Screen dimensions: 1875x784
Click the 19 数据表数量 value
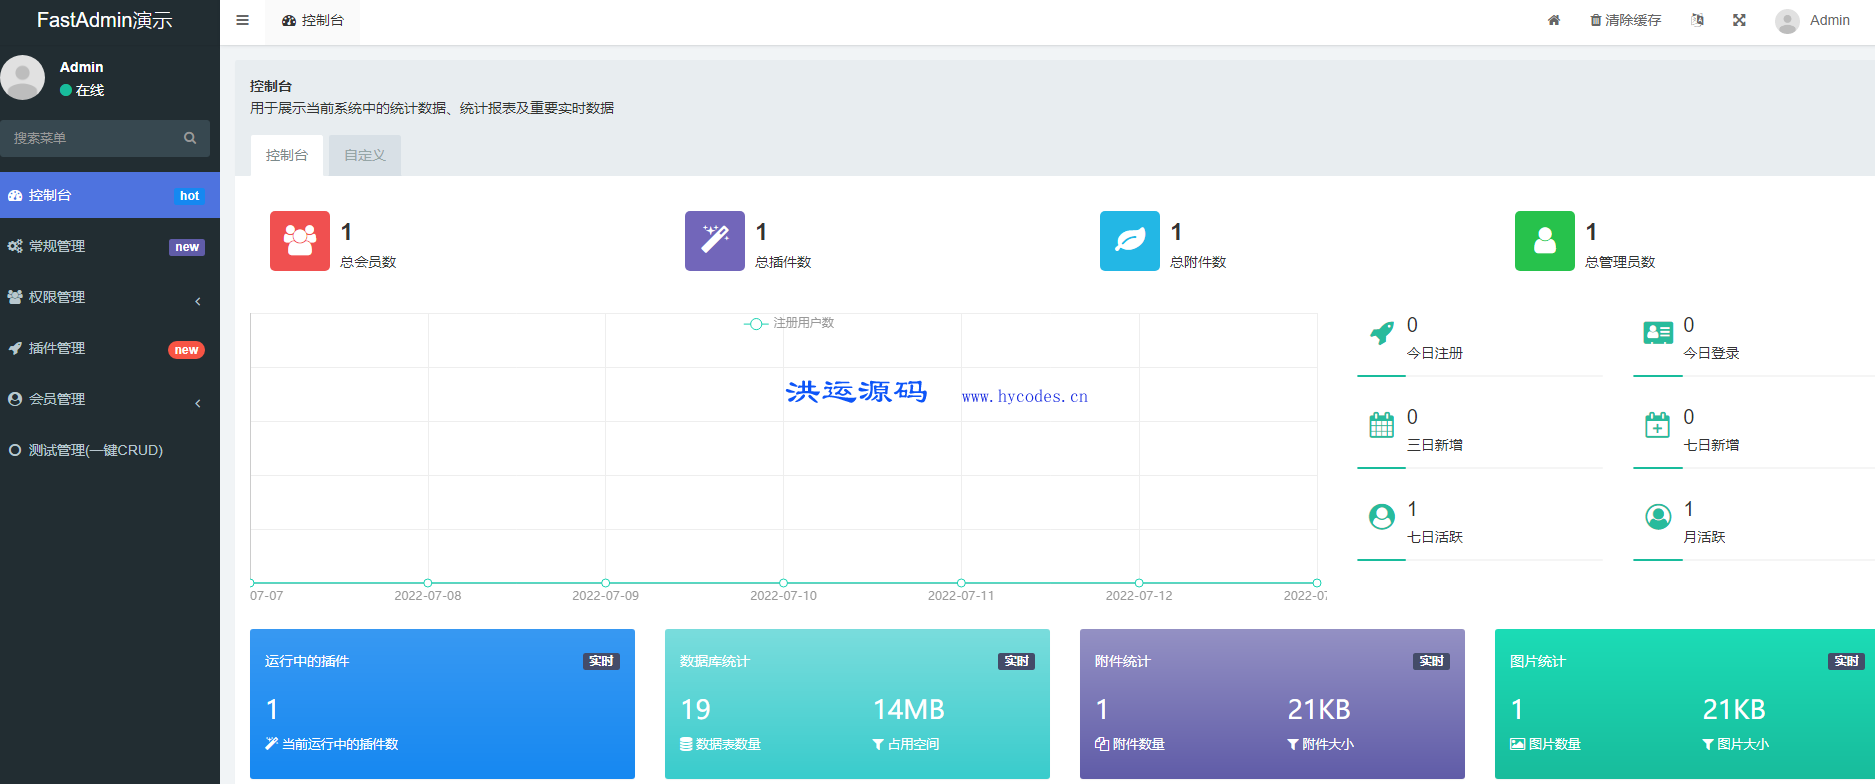coord(695,710)
